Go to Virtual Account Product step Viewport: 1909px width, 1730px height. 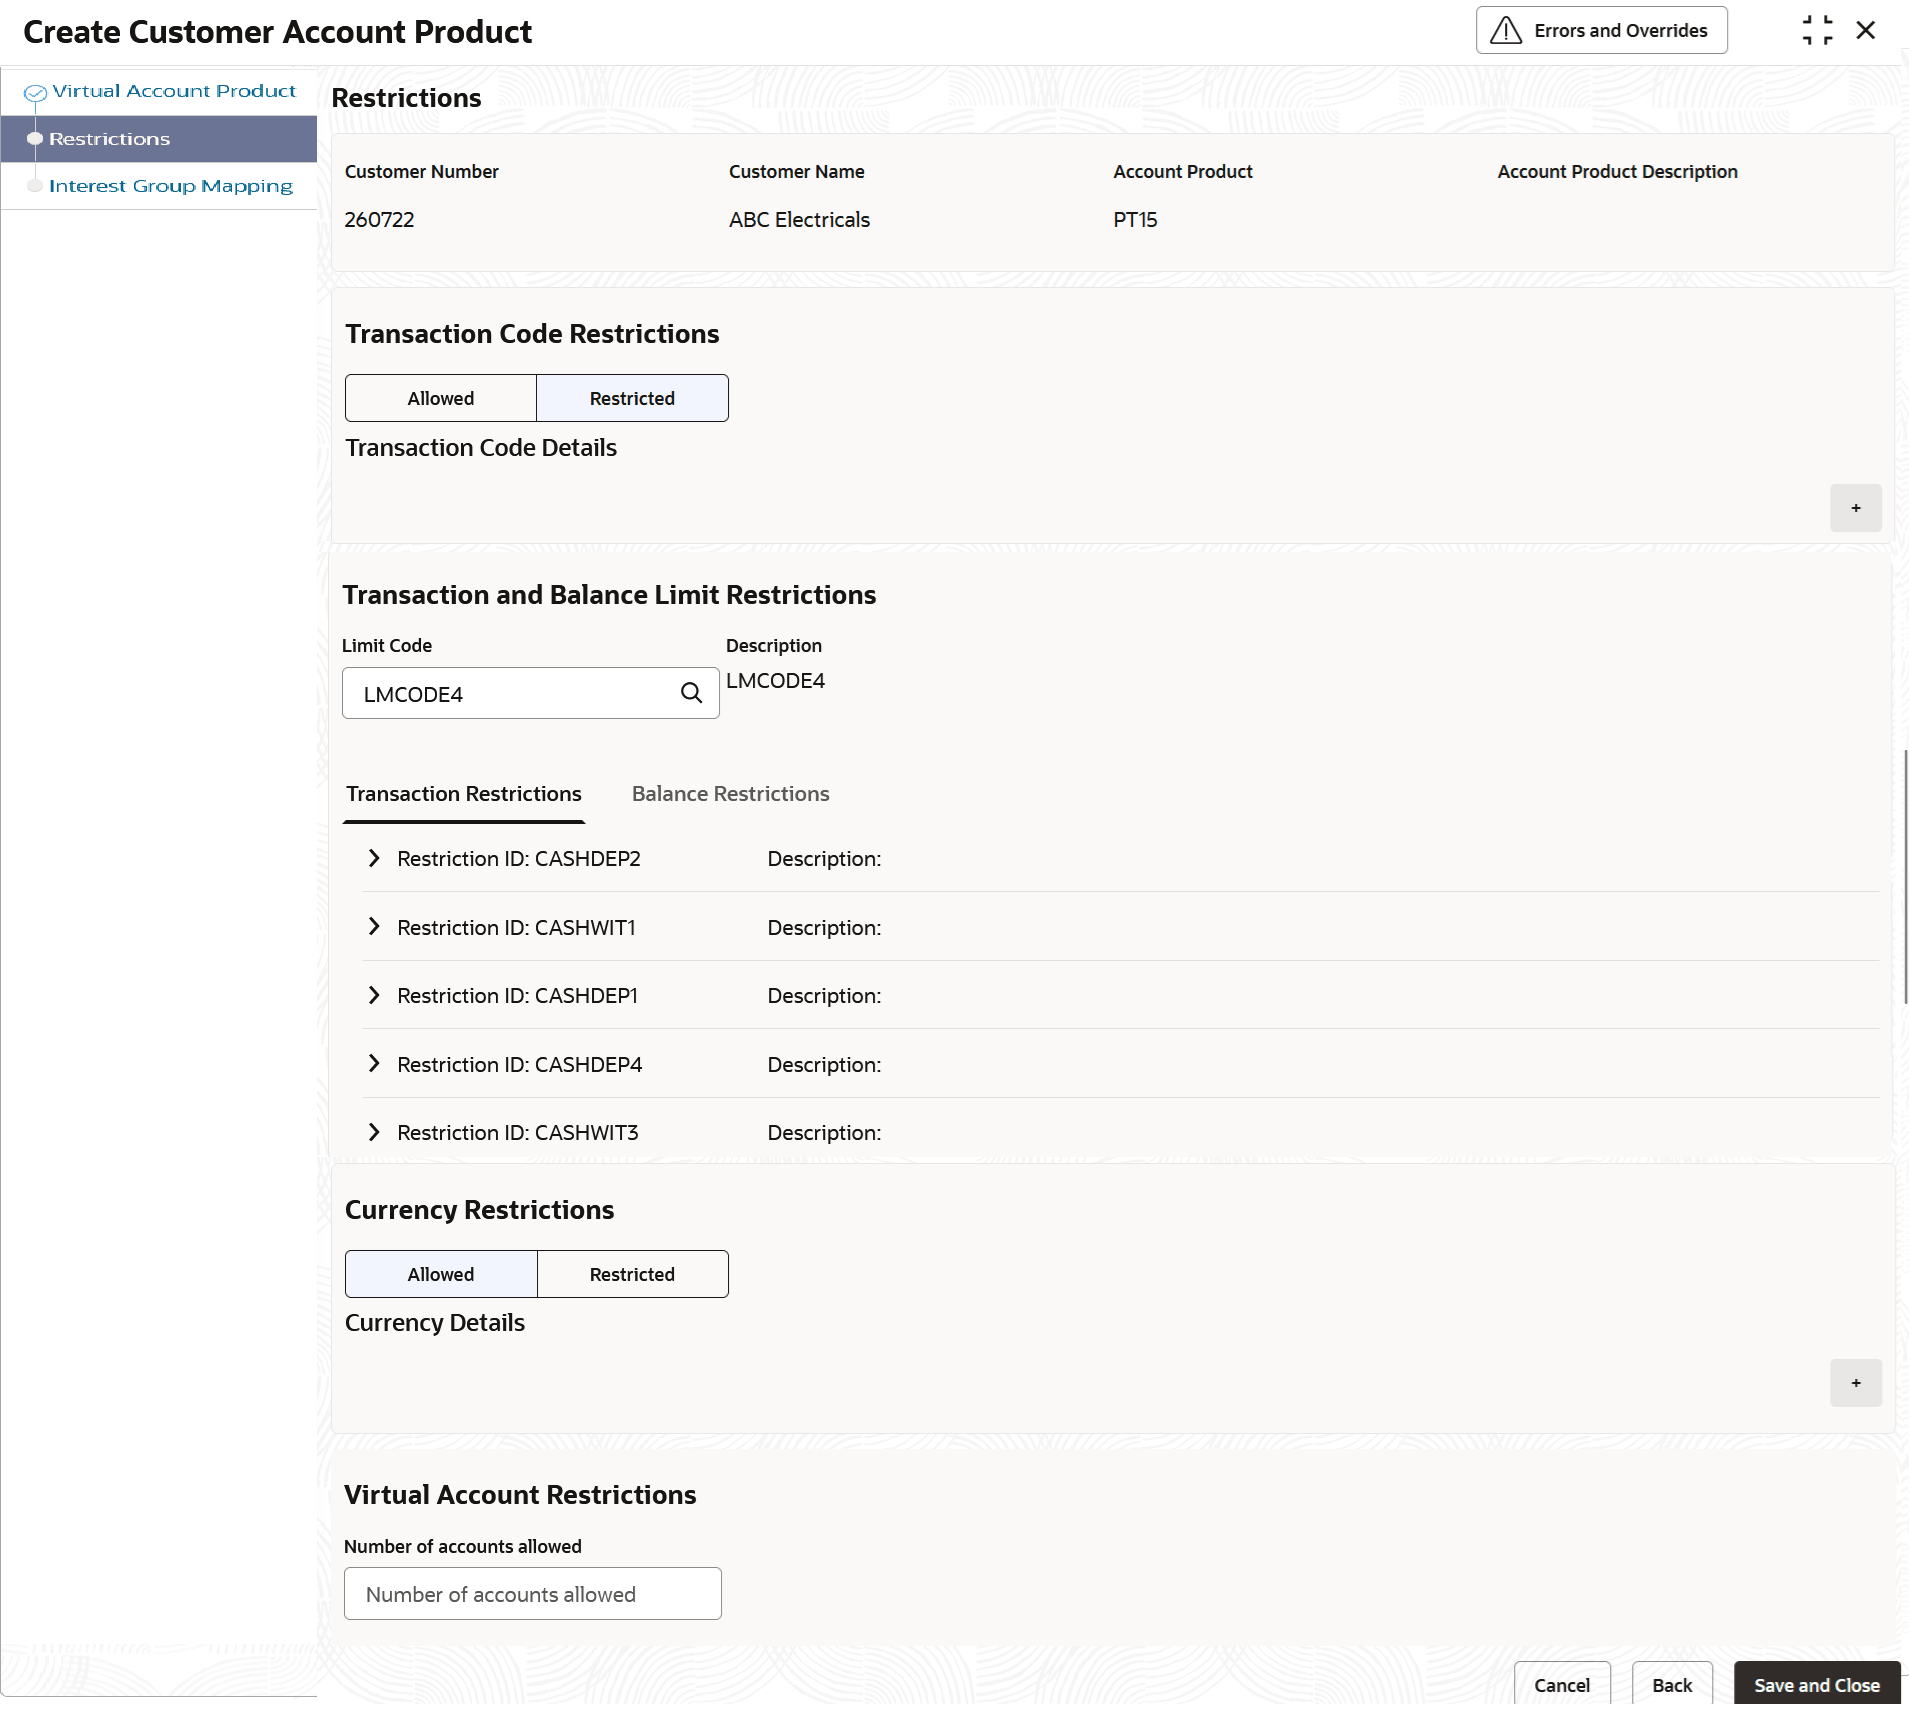coord(174,91)
